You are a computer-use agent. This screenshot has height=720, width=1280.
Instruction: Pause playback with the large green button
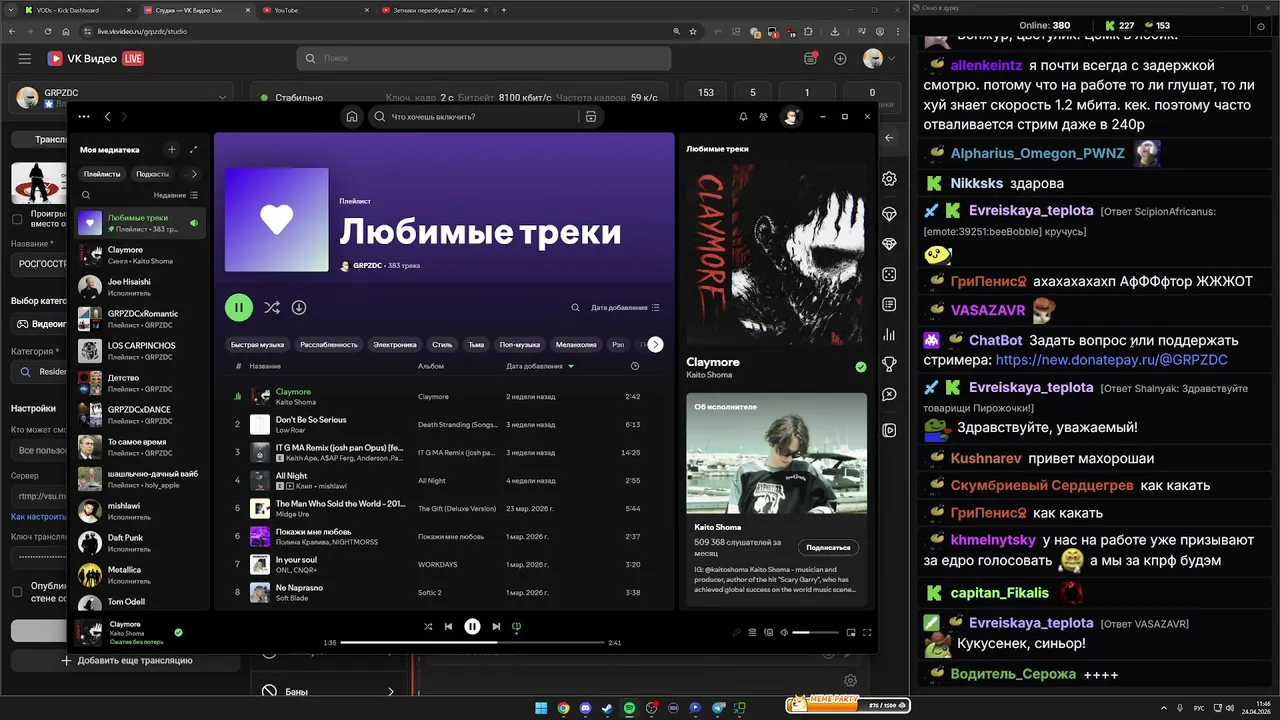238,308
